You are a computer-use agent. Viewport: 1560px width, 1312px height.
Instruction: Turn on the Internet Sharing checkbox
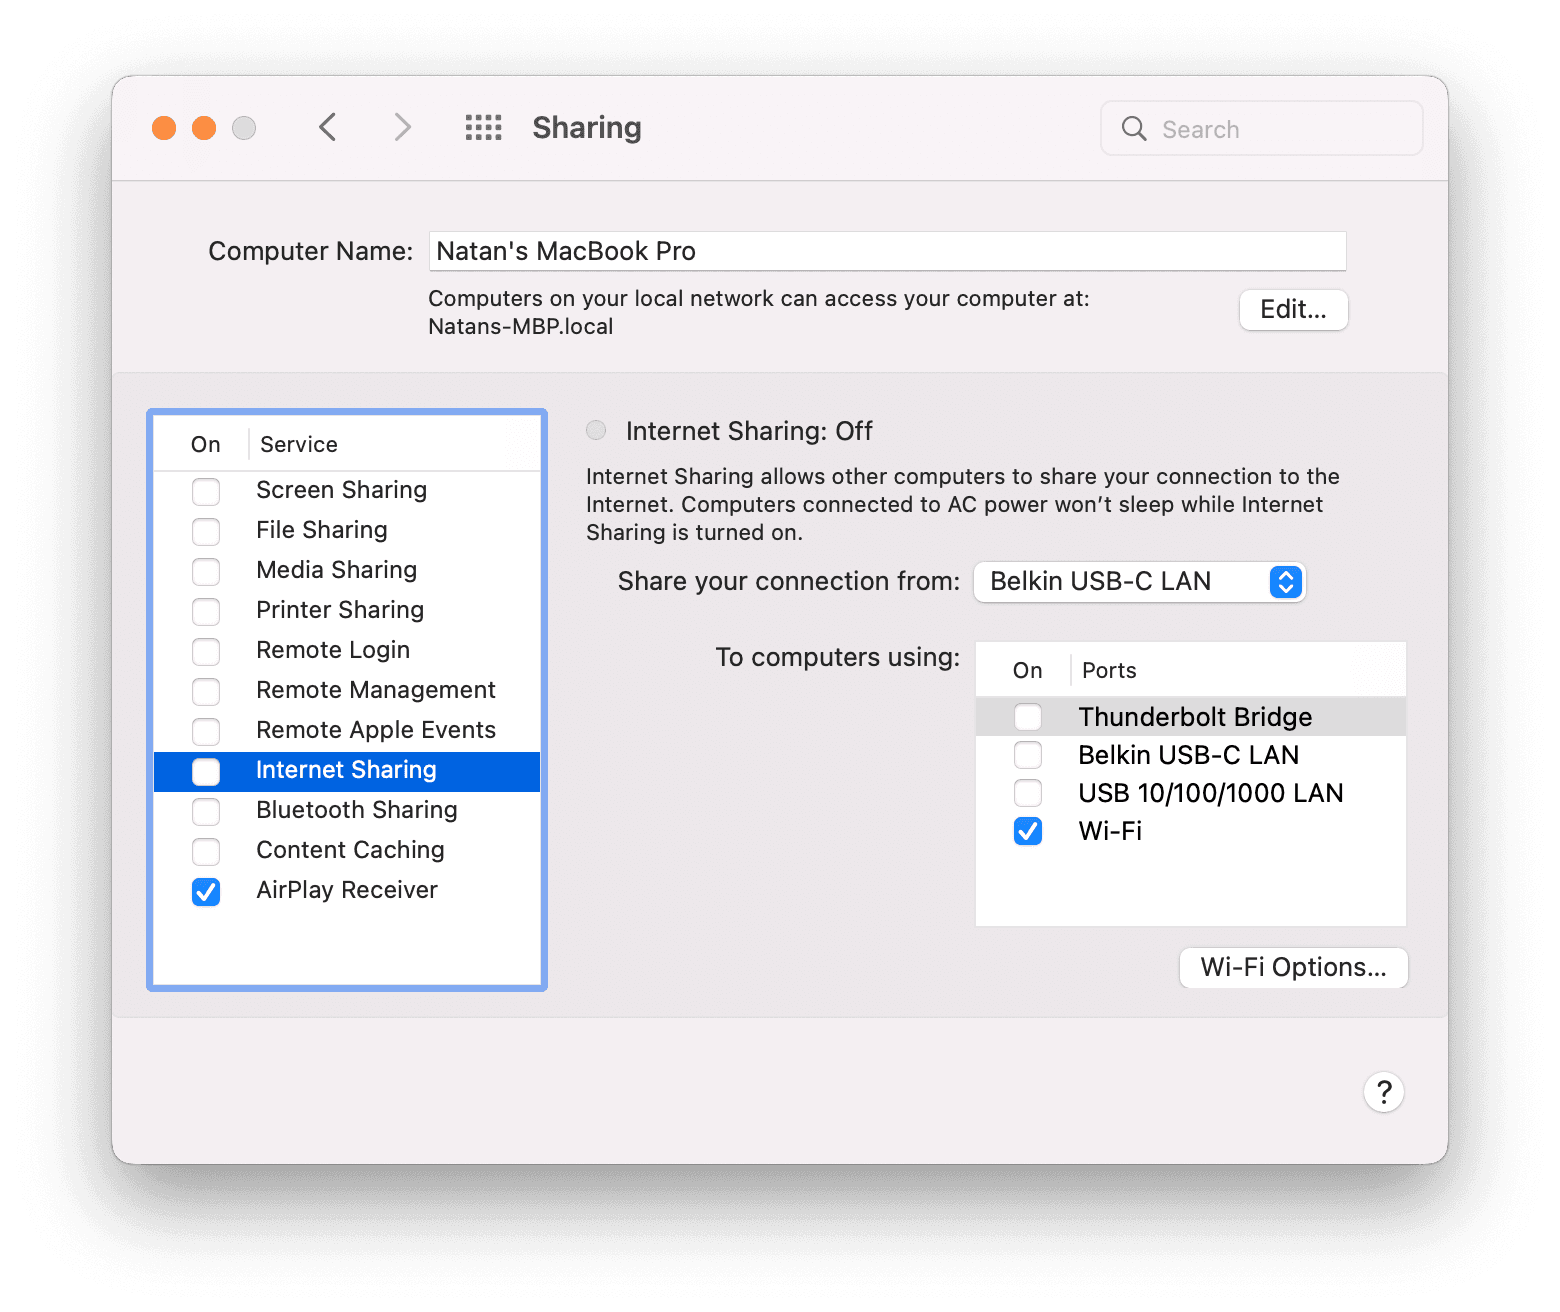point(206,771)
